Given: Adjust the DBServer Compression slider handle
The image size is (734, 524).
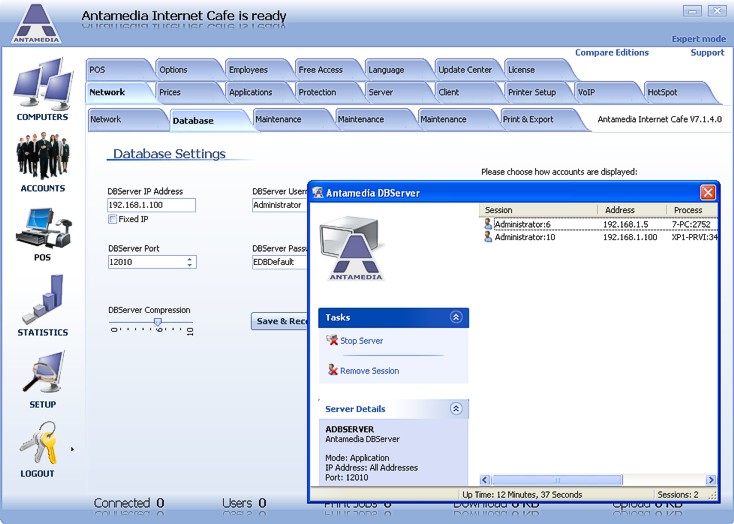Looking at the screenshot, I should [x=158, y=322].
